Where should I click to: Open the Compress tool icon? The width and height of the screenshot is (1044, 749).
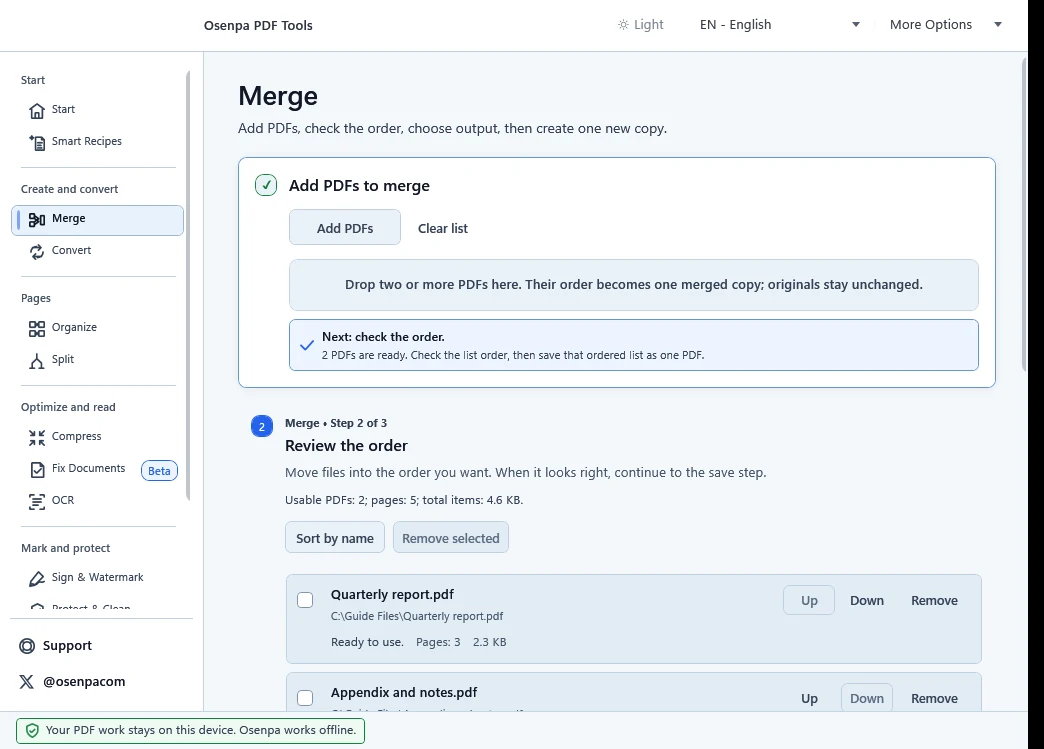(37, 437)
